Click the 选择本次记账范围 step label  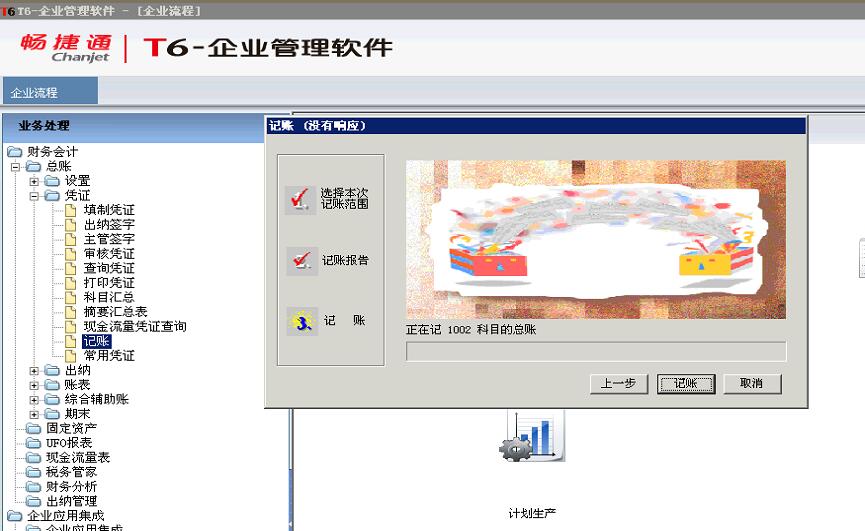pos(345,199)
